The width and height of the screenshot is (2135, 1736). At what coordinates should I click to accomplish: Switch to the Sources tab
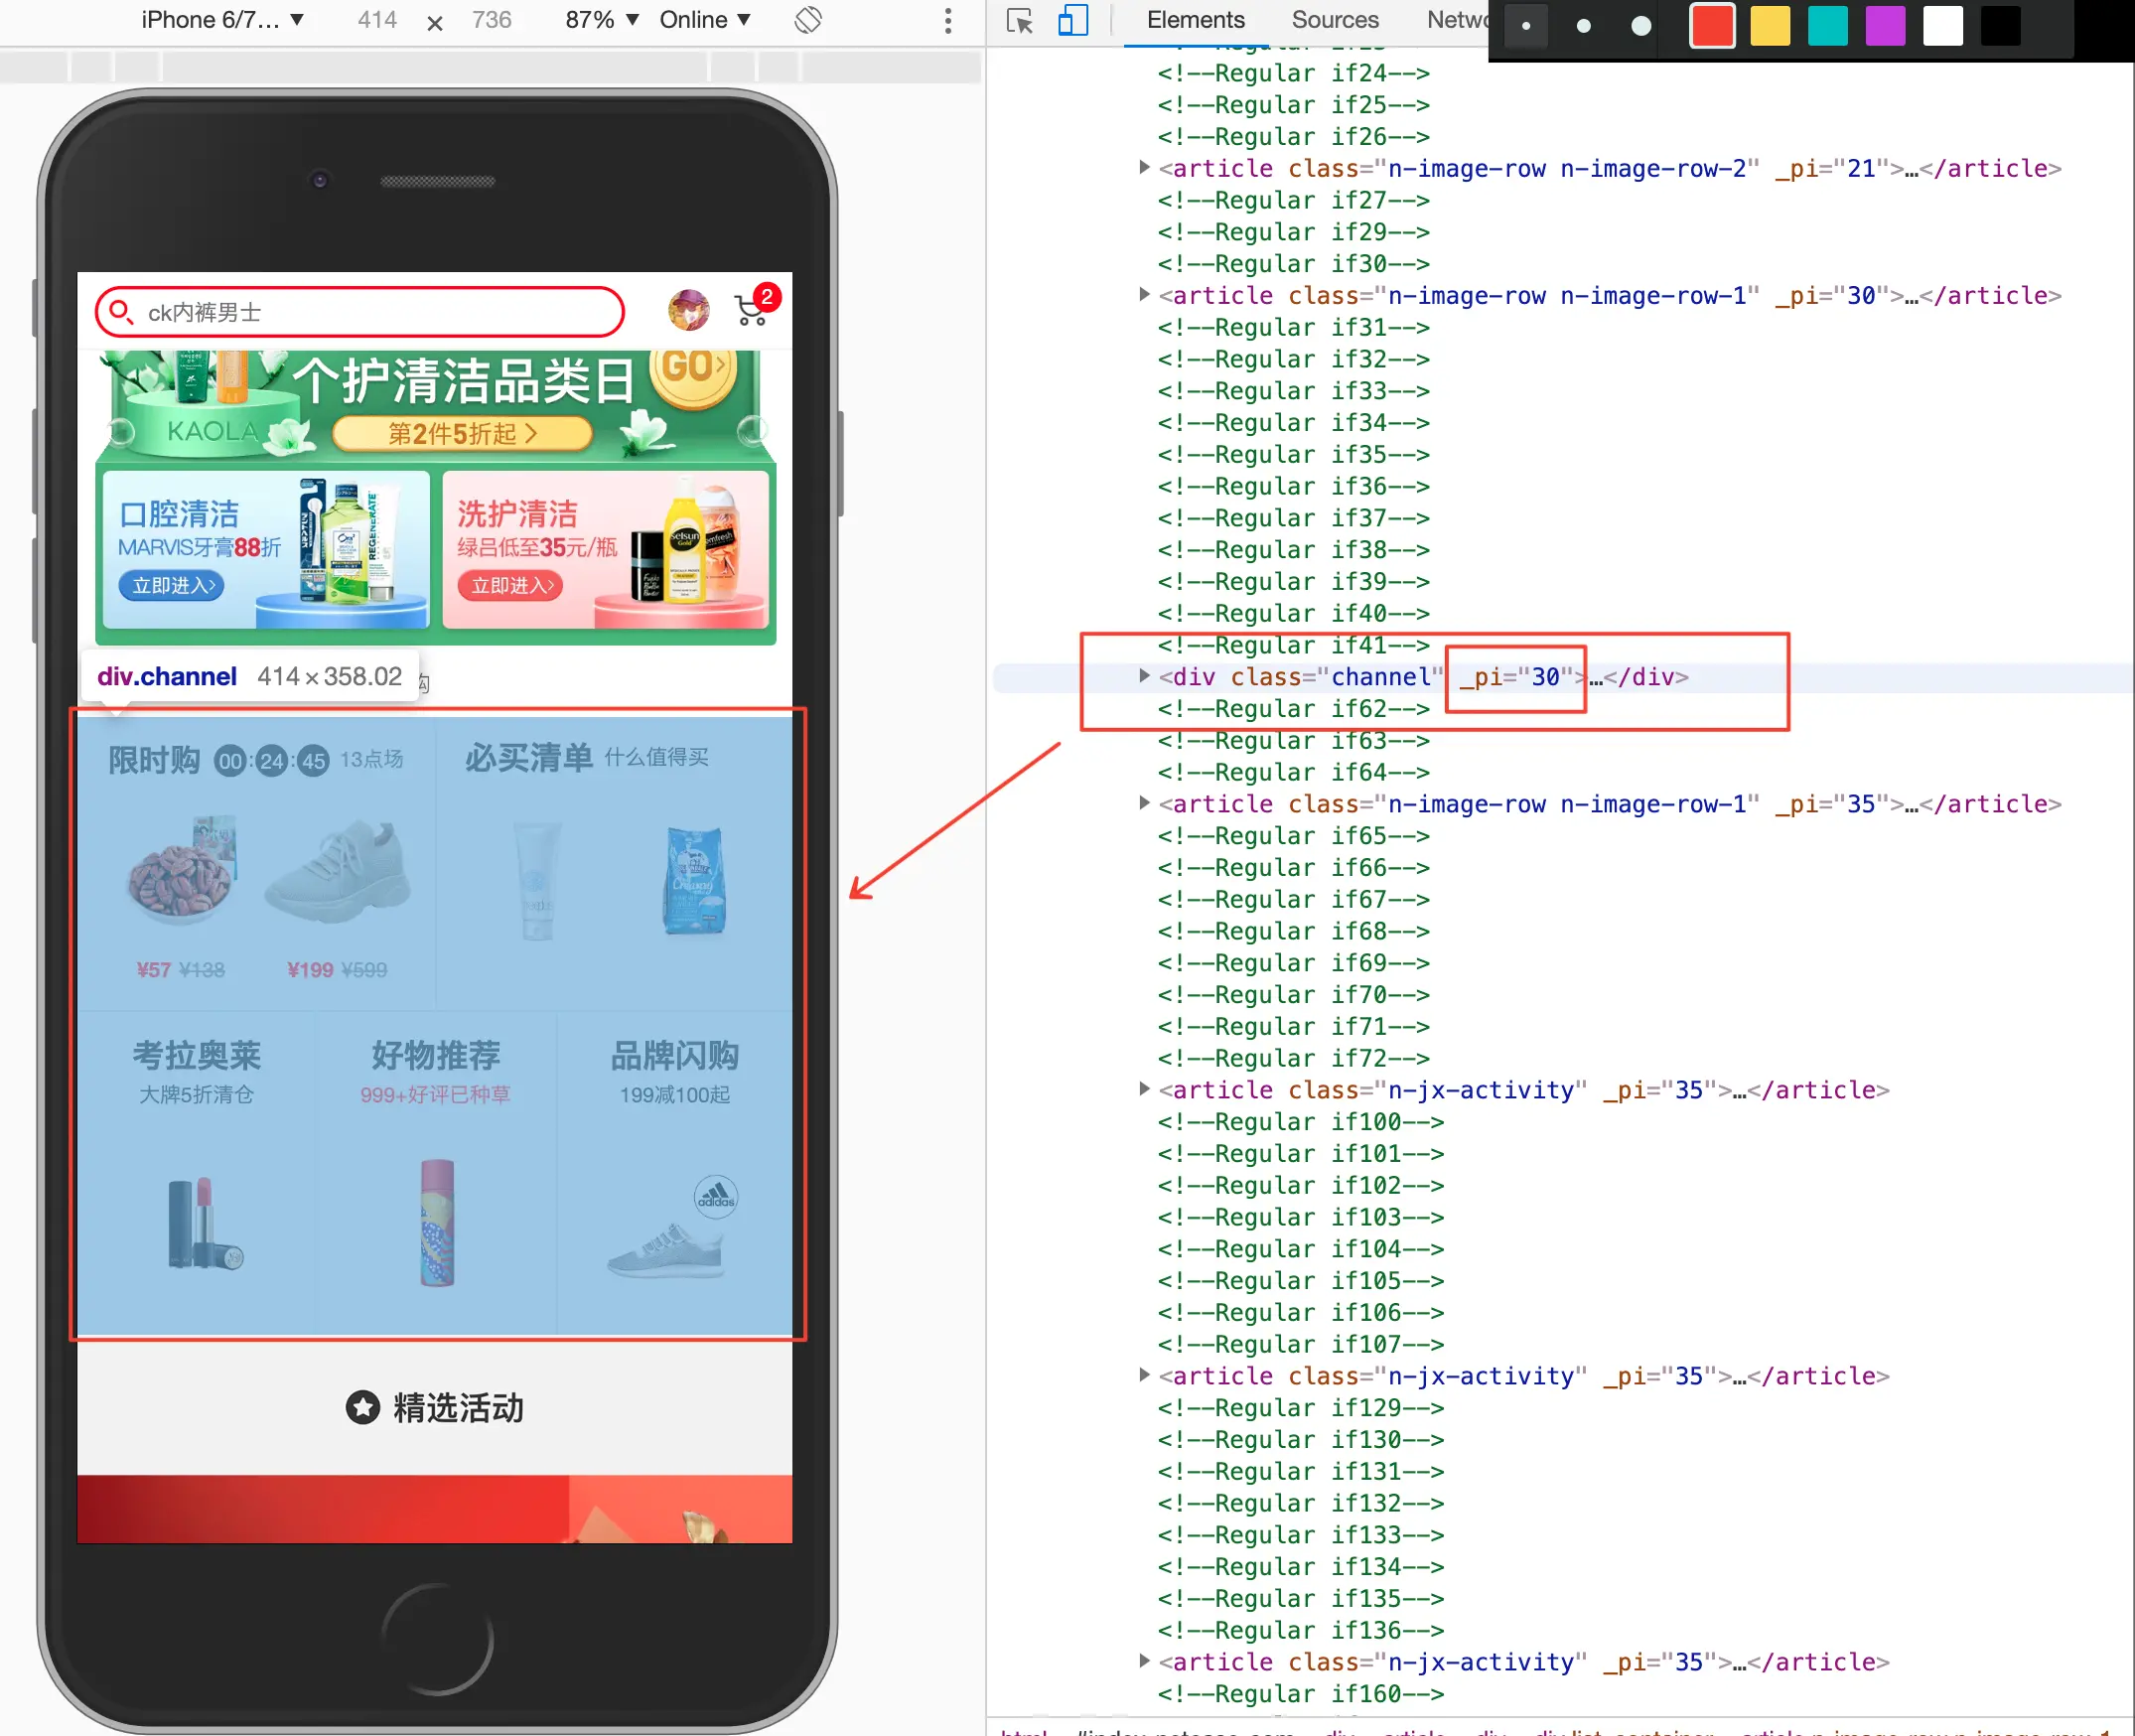point(1334,20)
